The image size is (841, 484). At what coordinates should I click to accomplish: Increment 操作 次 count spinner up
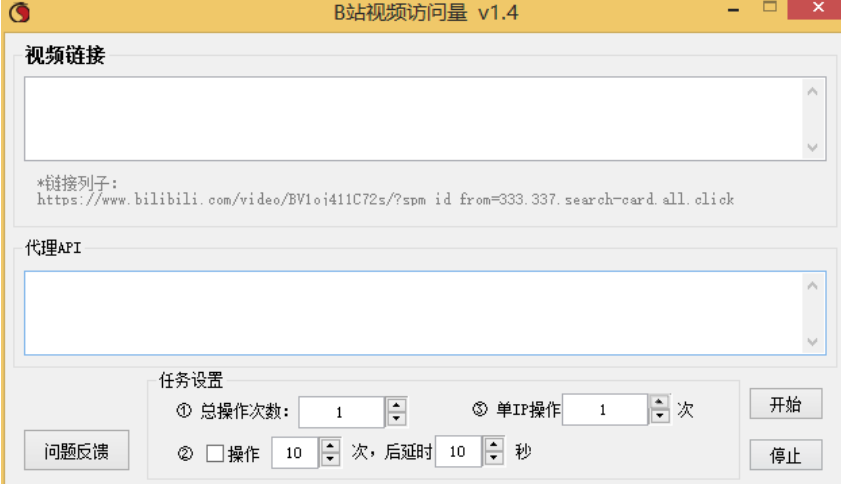tap(331, 446)
